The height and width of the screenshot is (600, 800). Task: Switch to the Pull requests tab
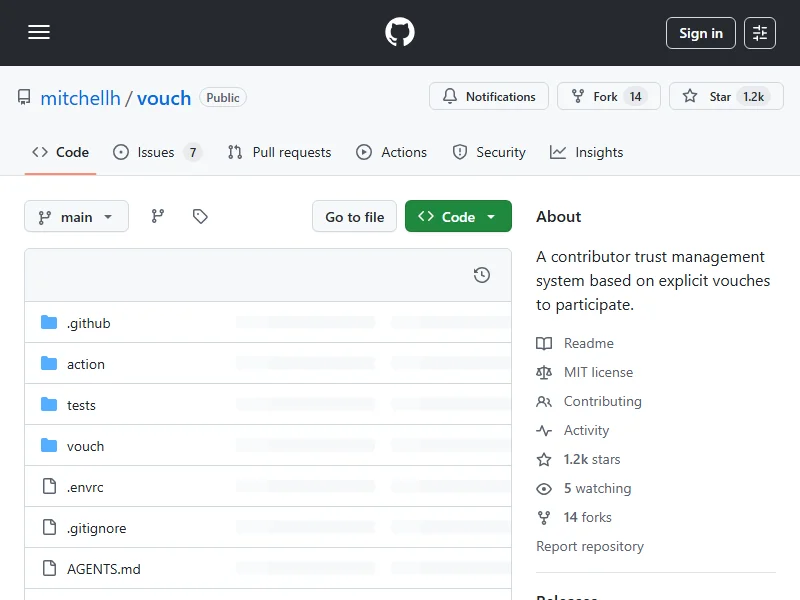(x=280, y=152)
